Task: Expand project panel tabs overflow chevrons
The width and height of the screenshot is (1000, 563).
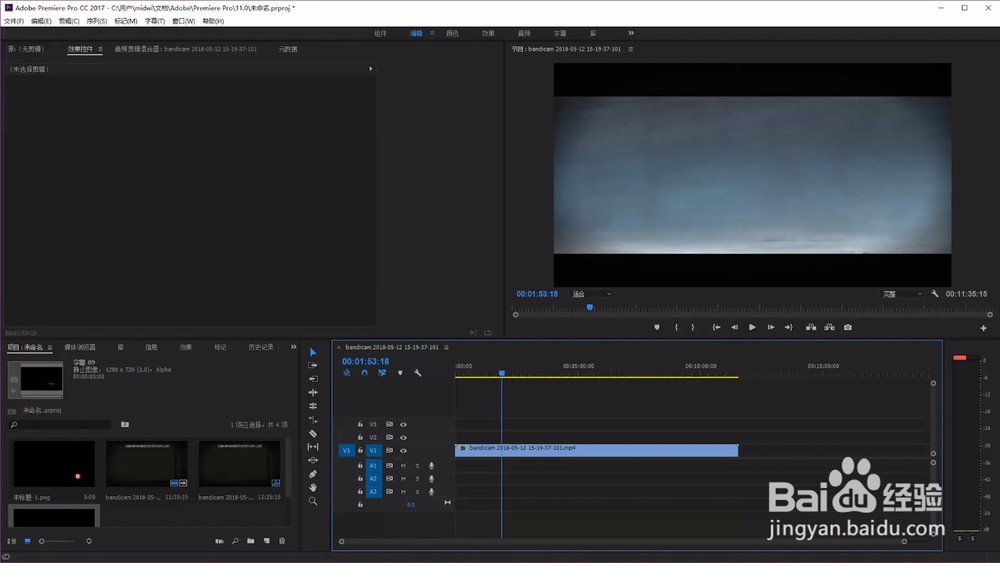Action: [293, 347]
